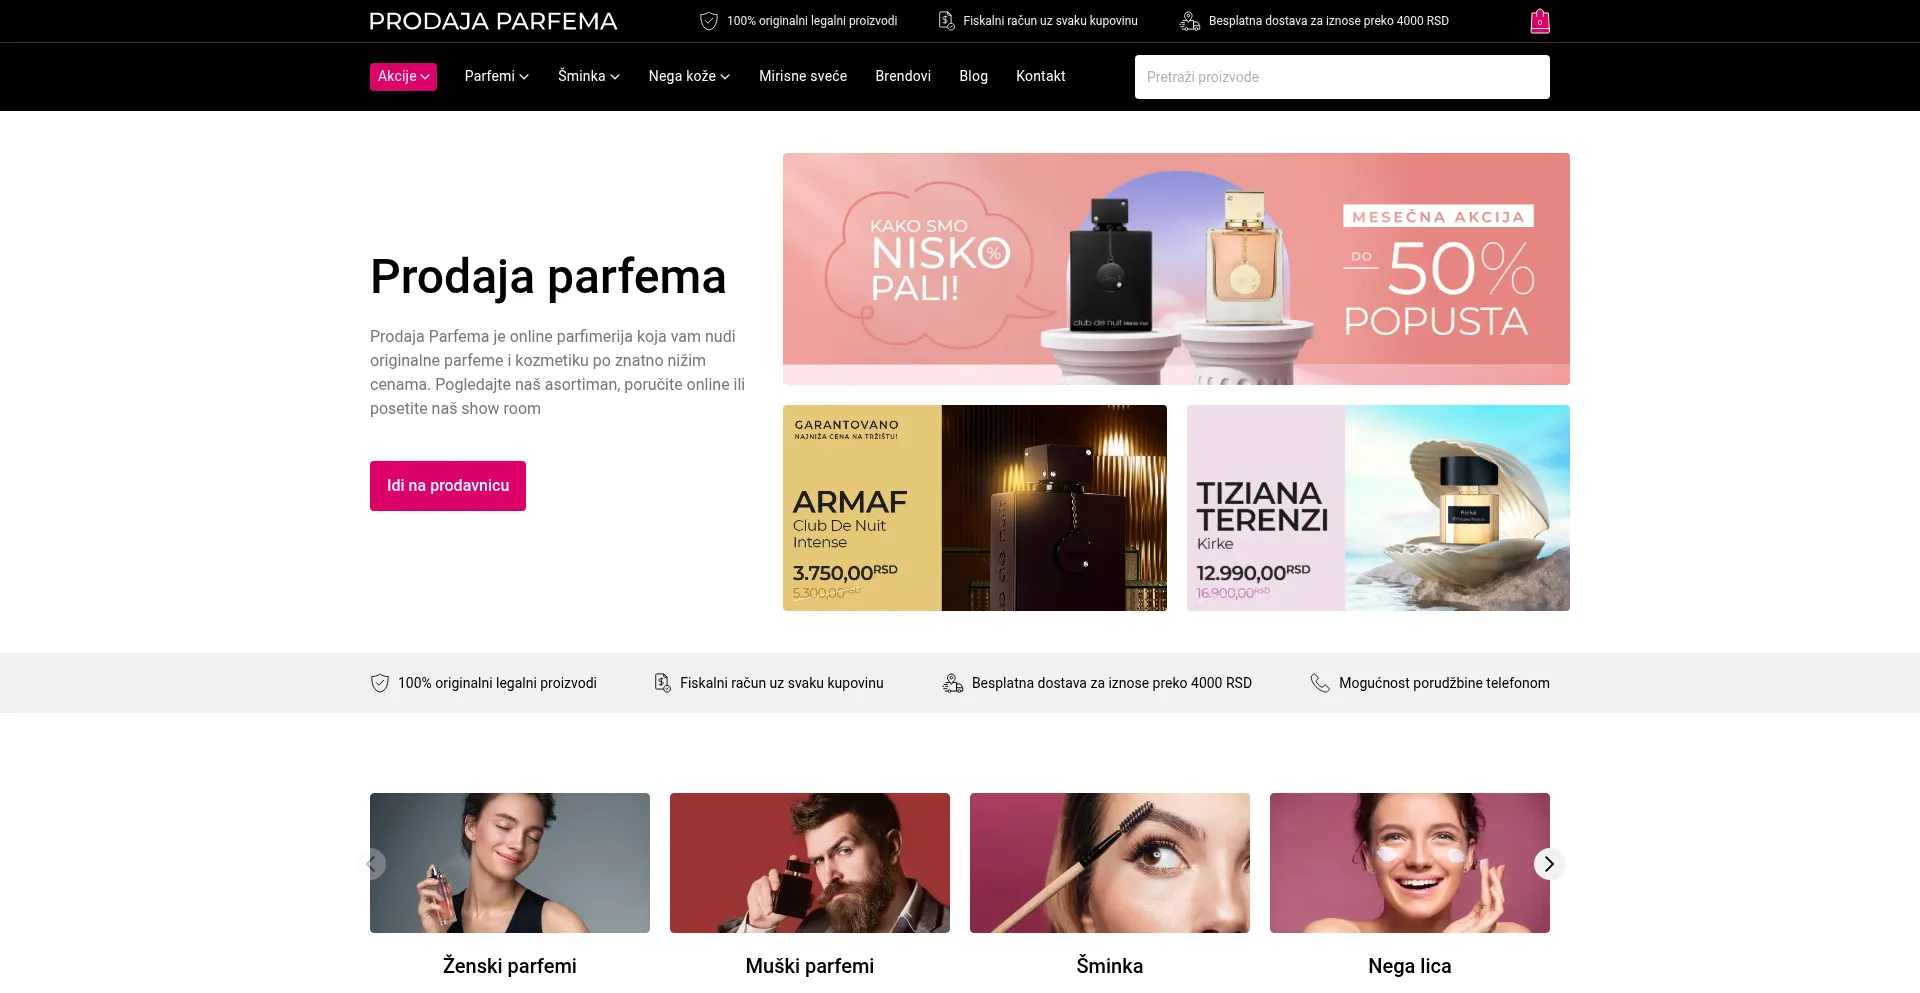Click the delivery icon in the gray benefits strip
This screenshot has height=993, width=1920.
[953, 683]
